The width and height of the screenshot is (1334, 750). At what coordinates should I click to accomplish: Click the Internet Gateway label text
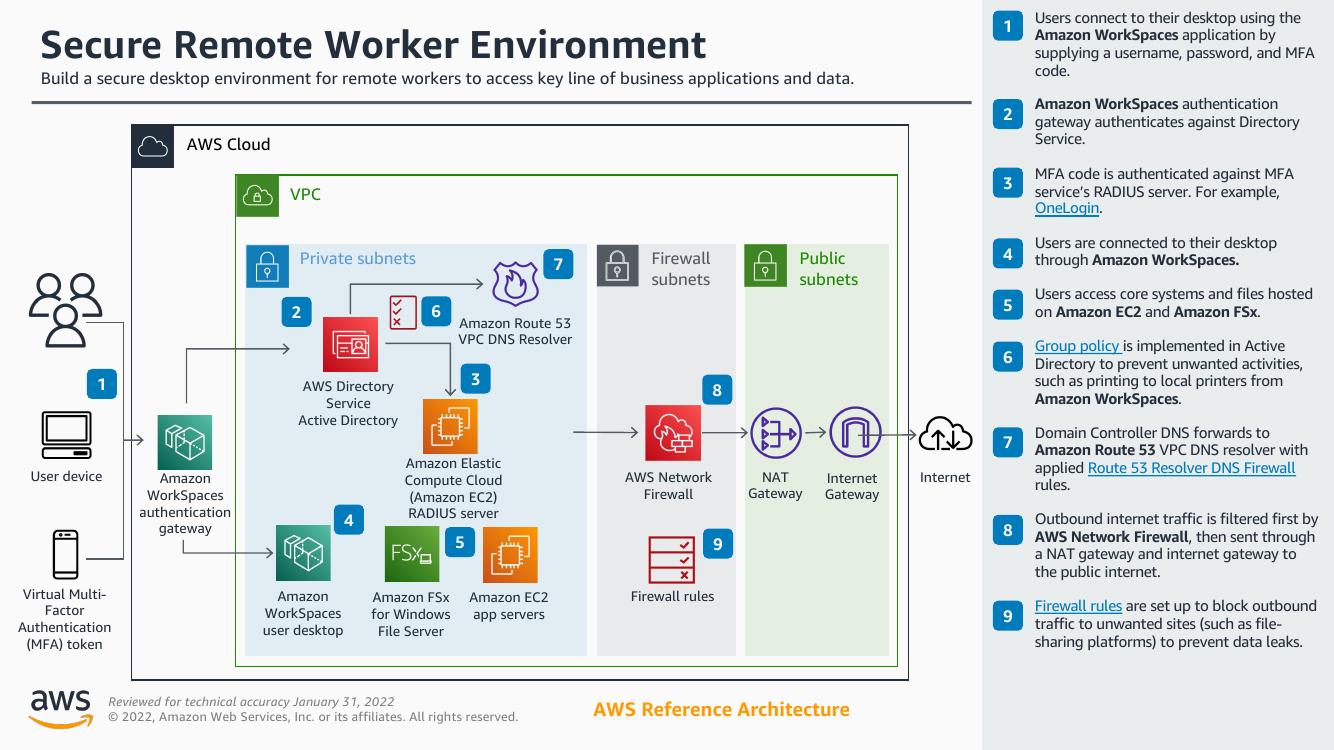(852, 486)
